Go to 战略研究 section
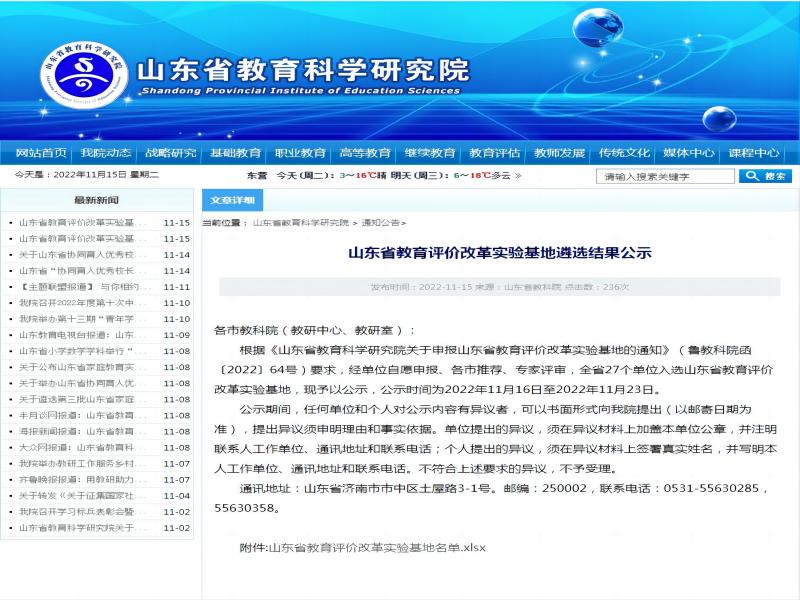The width and height of the screenshot is (800, 600). click(171, 153)
